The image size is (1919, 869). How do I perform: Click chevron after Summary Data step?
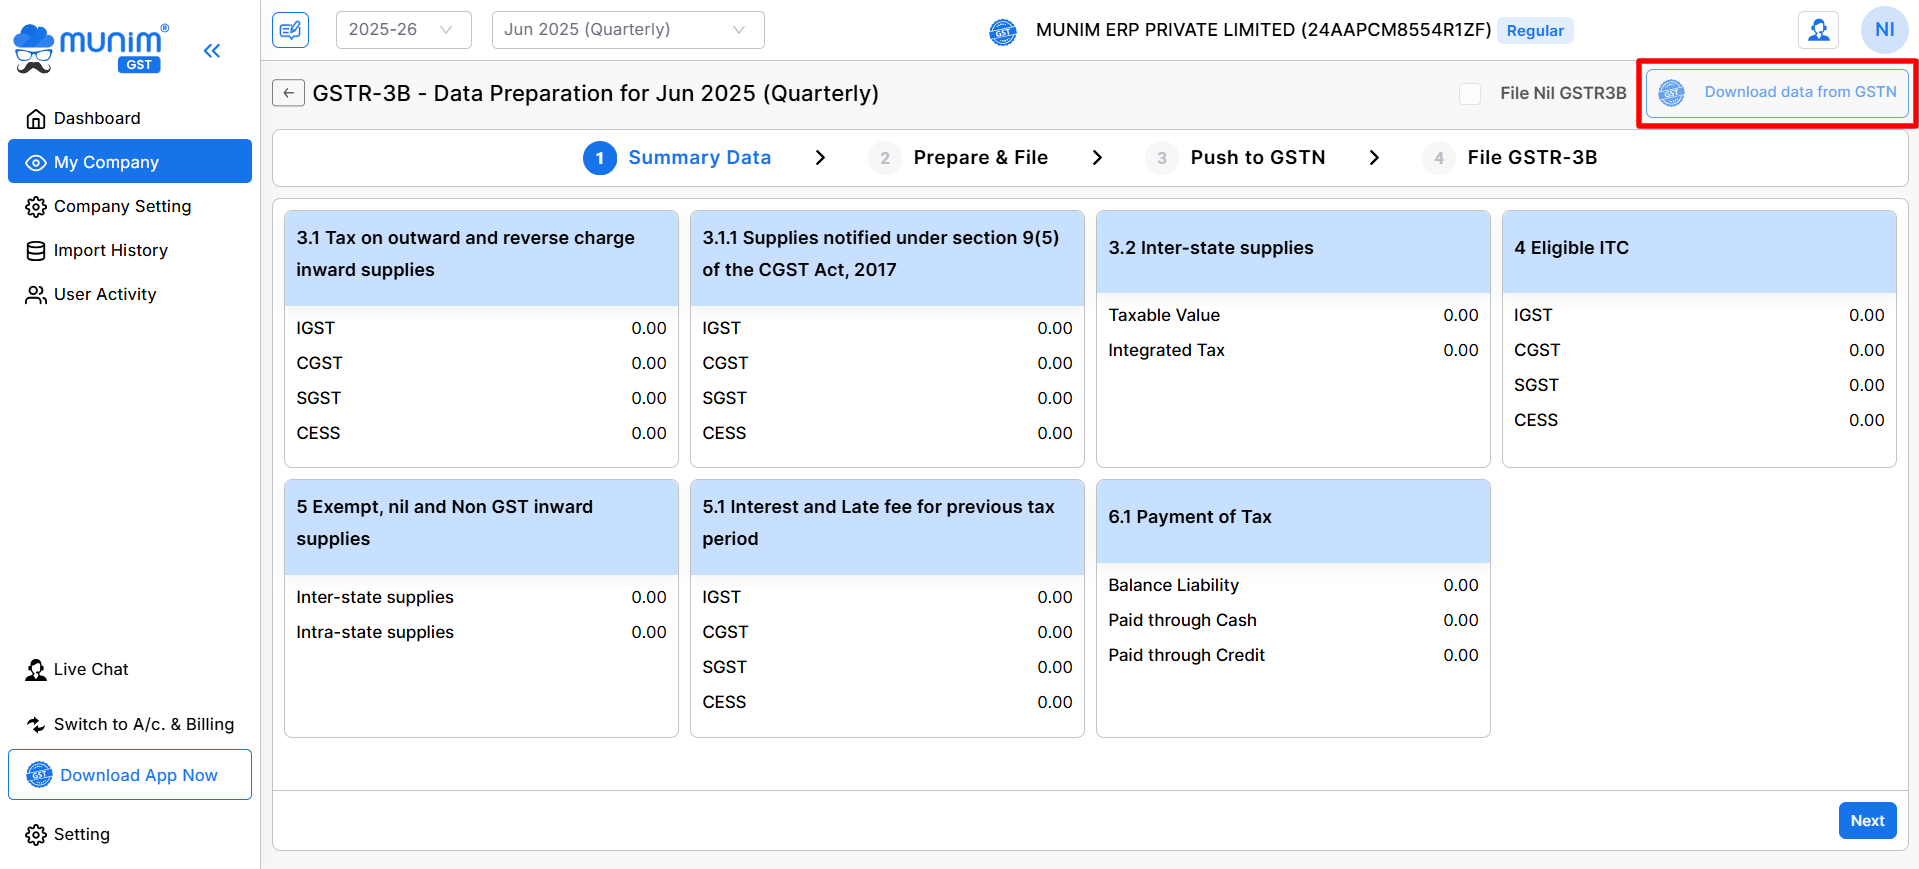tap(820, 158)
